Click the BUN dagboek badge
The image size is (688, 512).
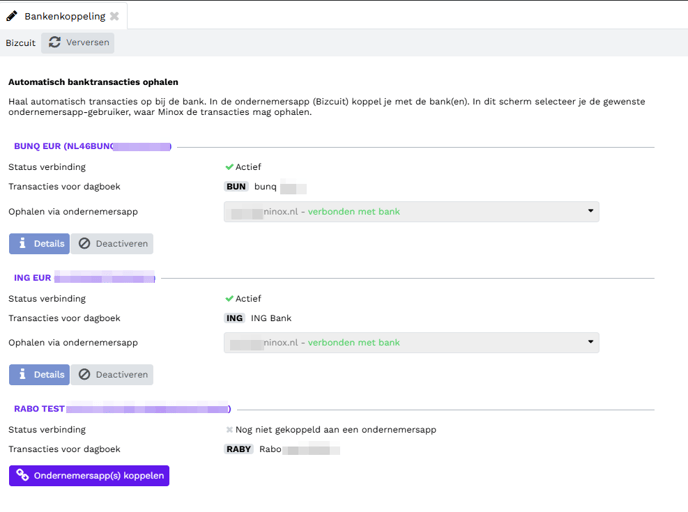point(236,186)
